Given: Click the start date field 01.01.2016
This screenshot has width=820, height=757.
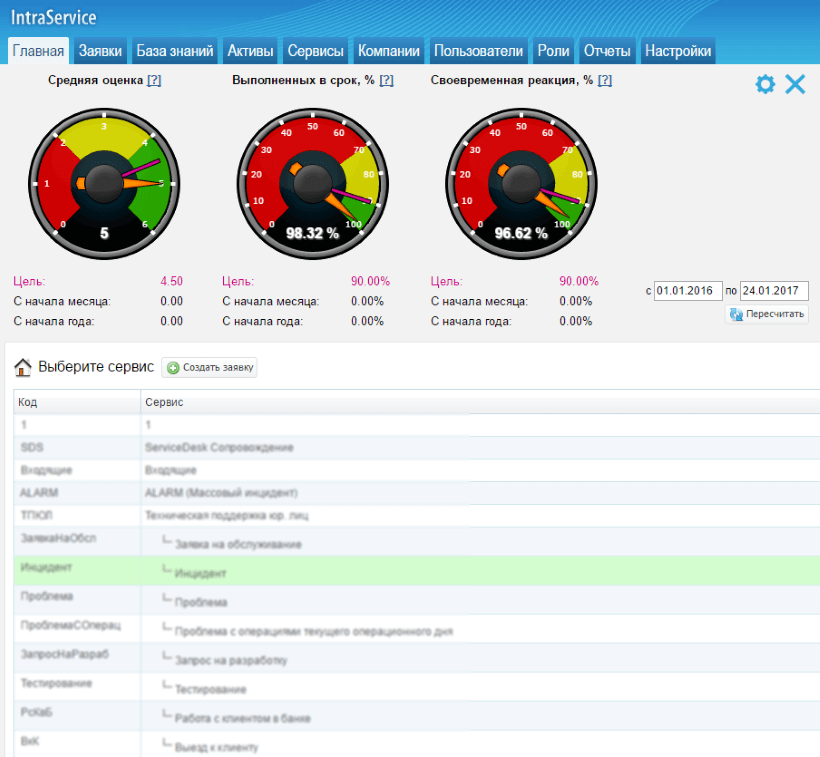Looking at the screenshot, I should point(688,291).
